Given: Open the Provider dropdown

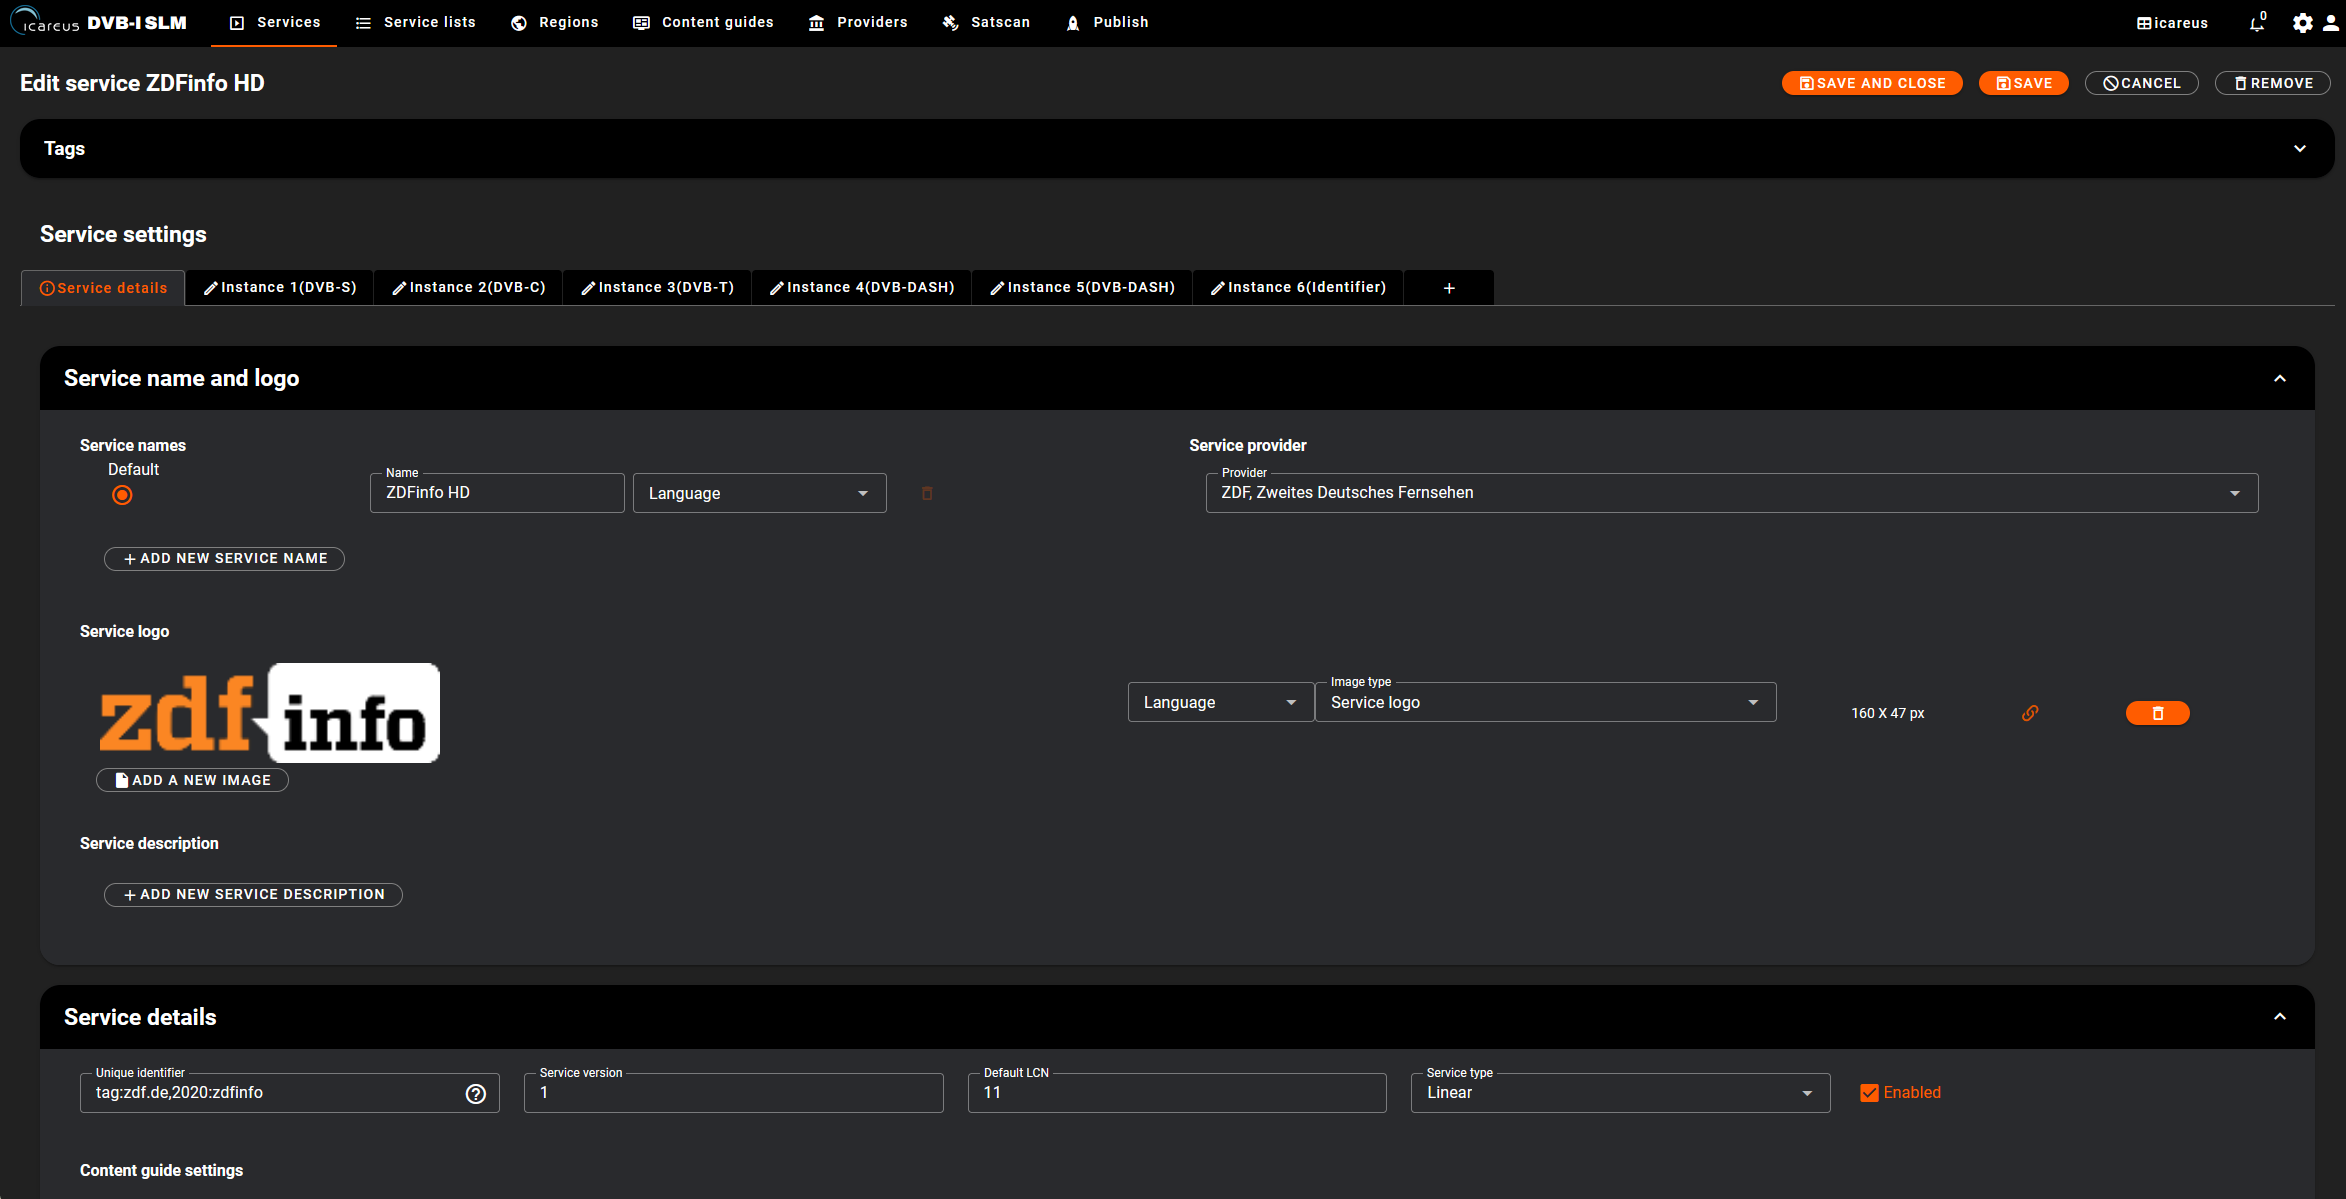Looking at the screenshot, I should (x=1731, y=493).
